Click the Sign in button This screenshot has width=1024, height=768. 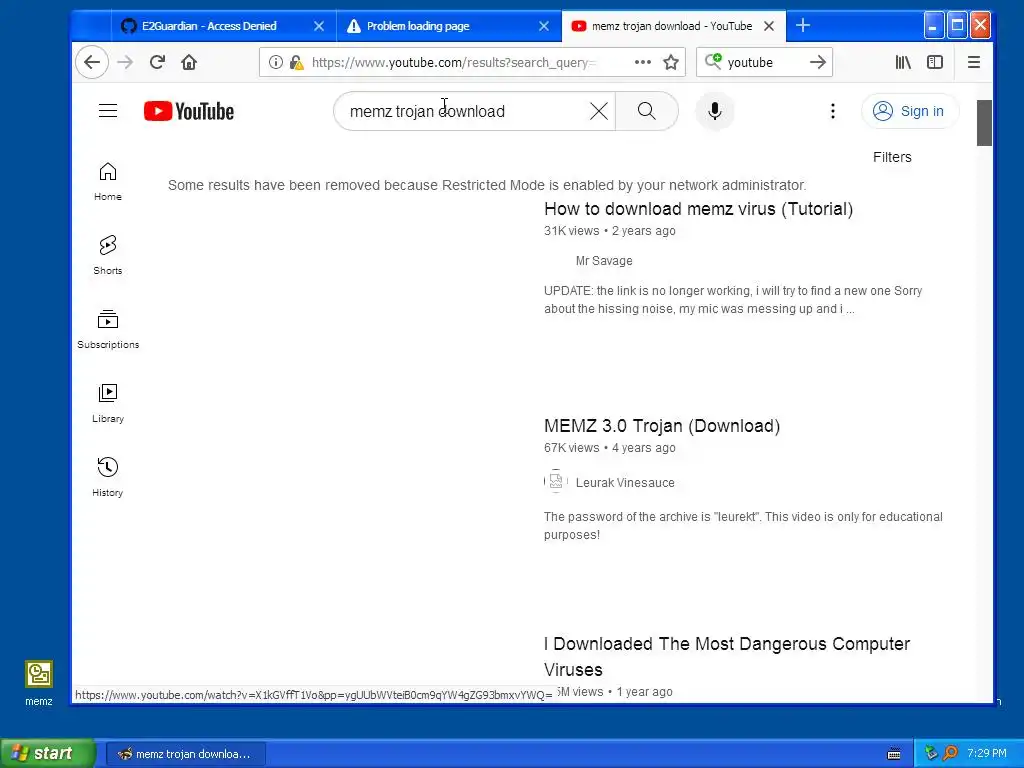coord(910,111)
